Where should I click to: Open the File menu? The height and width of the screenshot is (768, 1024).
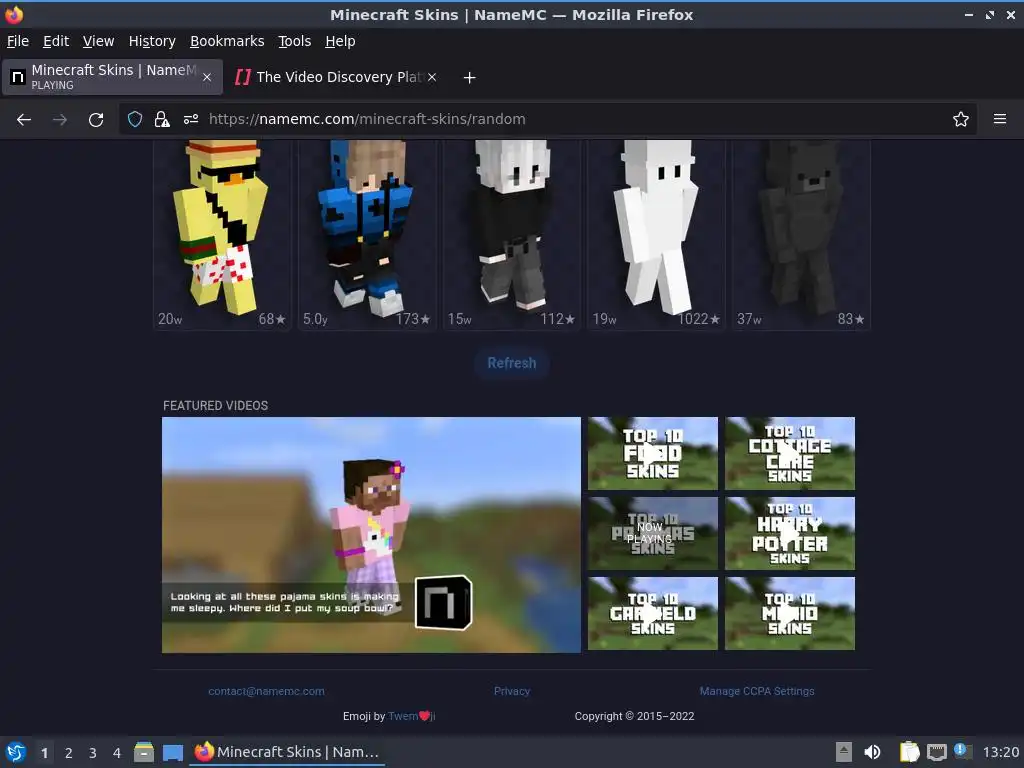click(x=18, y=41)
